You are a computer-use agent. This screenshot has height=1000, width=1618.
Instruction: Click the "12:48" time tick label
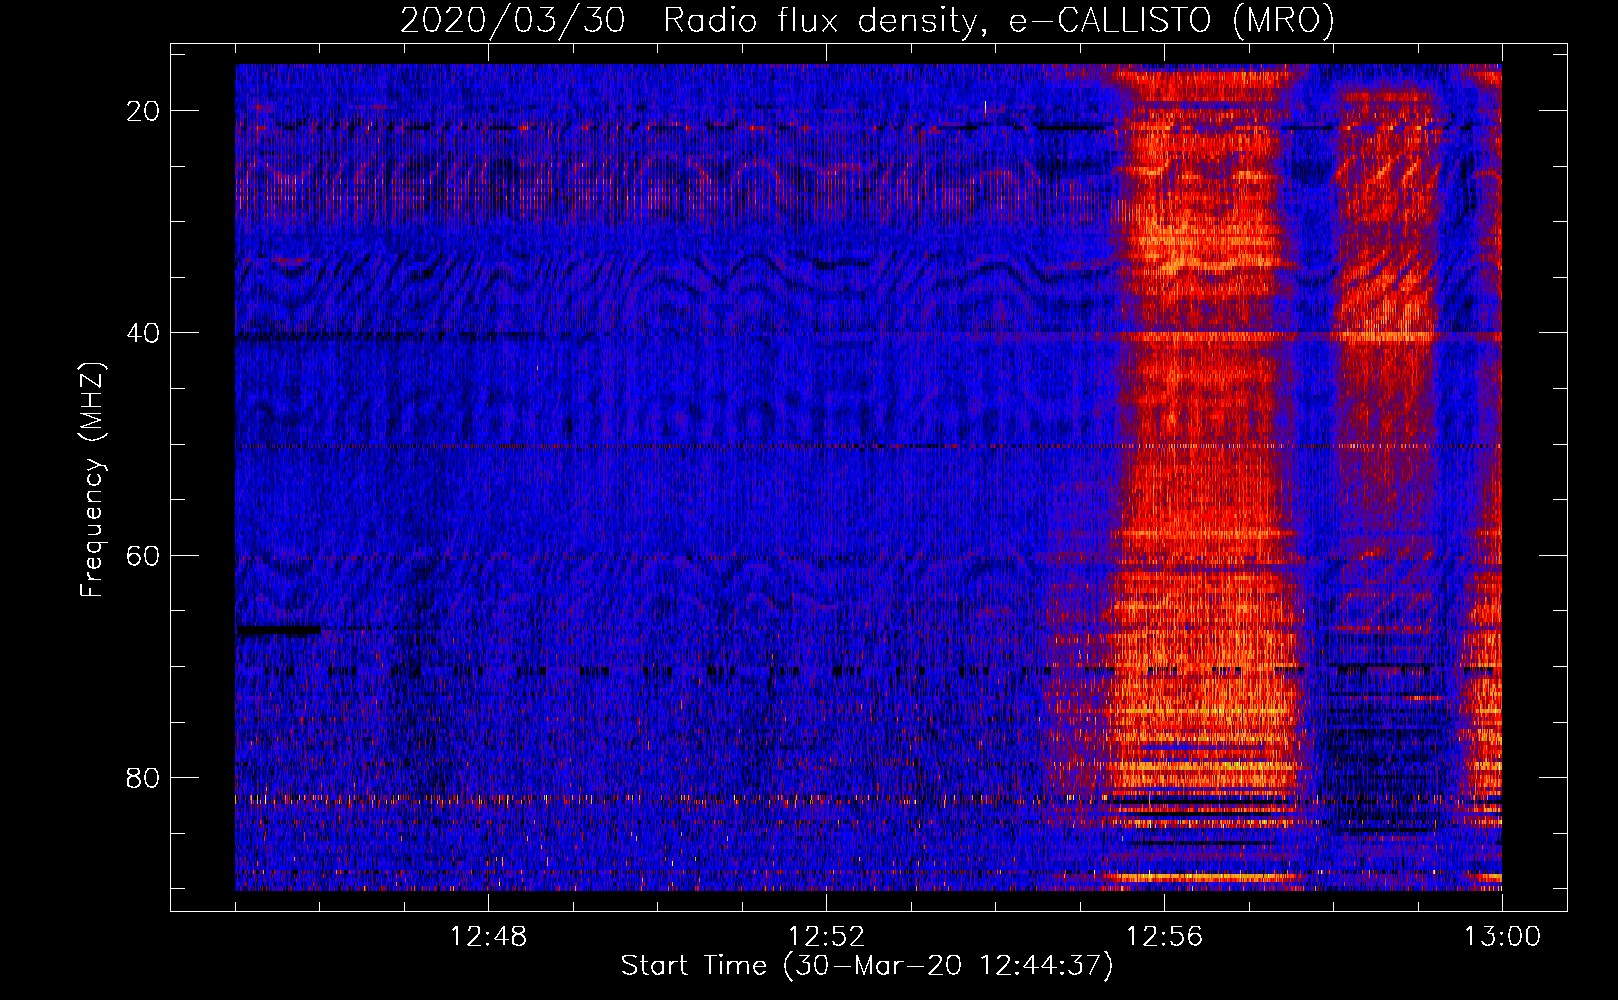488,937
